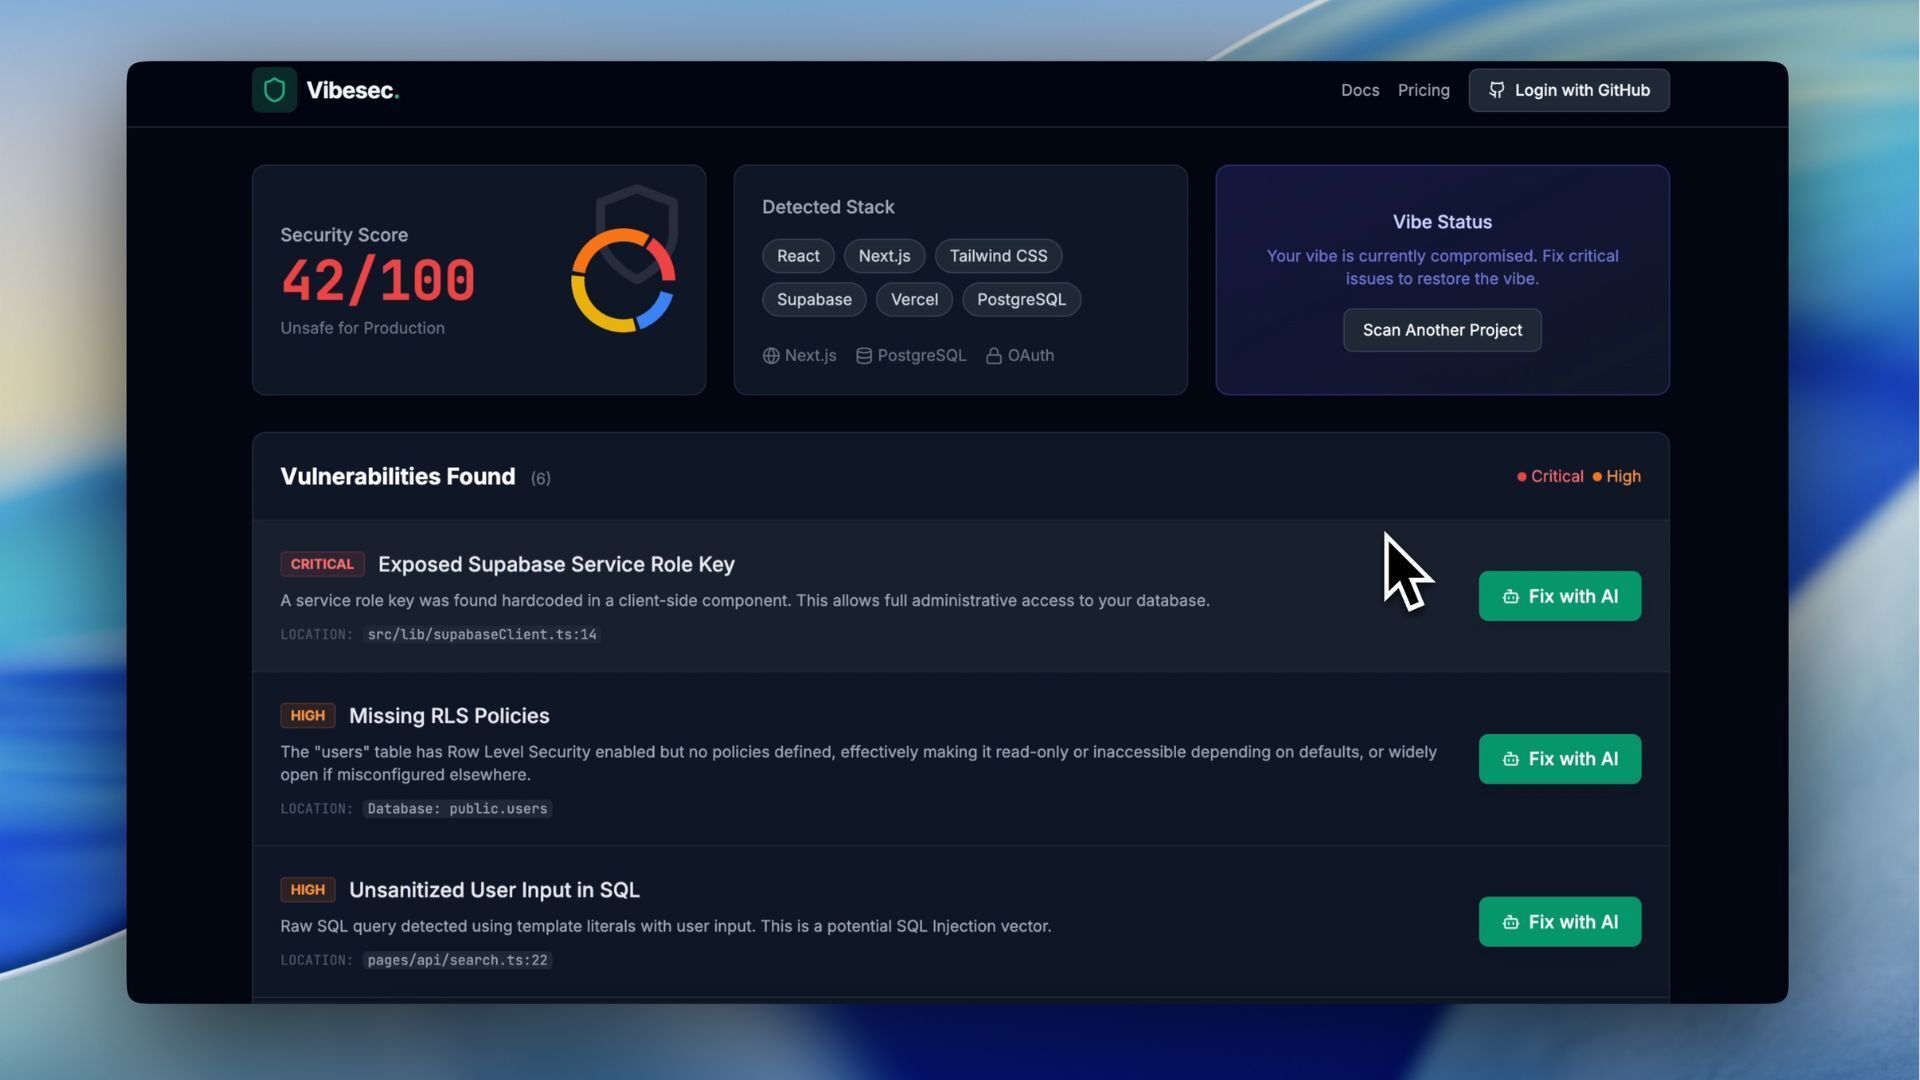1920x1080 pixels.
Task: Filter by High severity legend
Action: pyautogui.click(x=1616, y=477)
